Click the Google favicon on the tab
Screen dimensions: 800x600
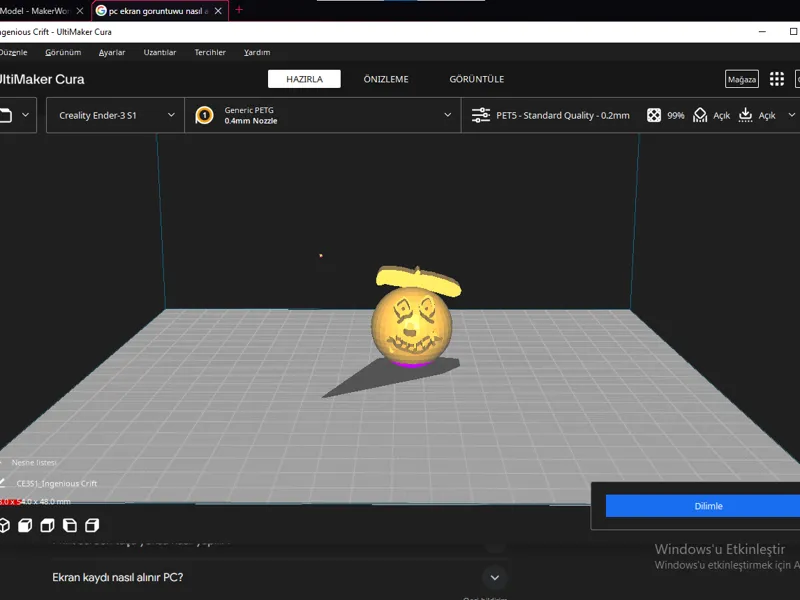click(x=101, y=11)
